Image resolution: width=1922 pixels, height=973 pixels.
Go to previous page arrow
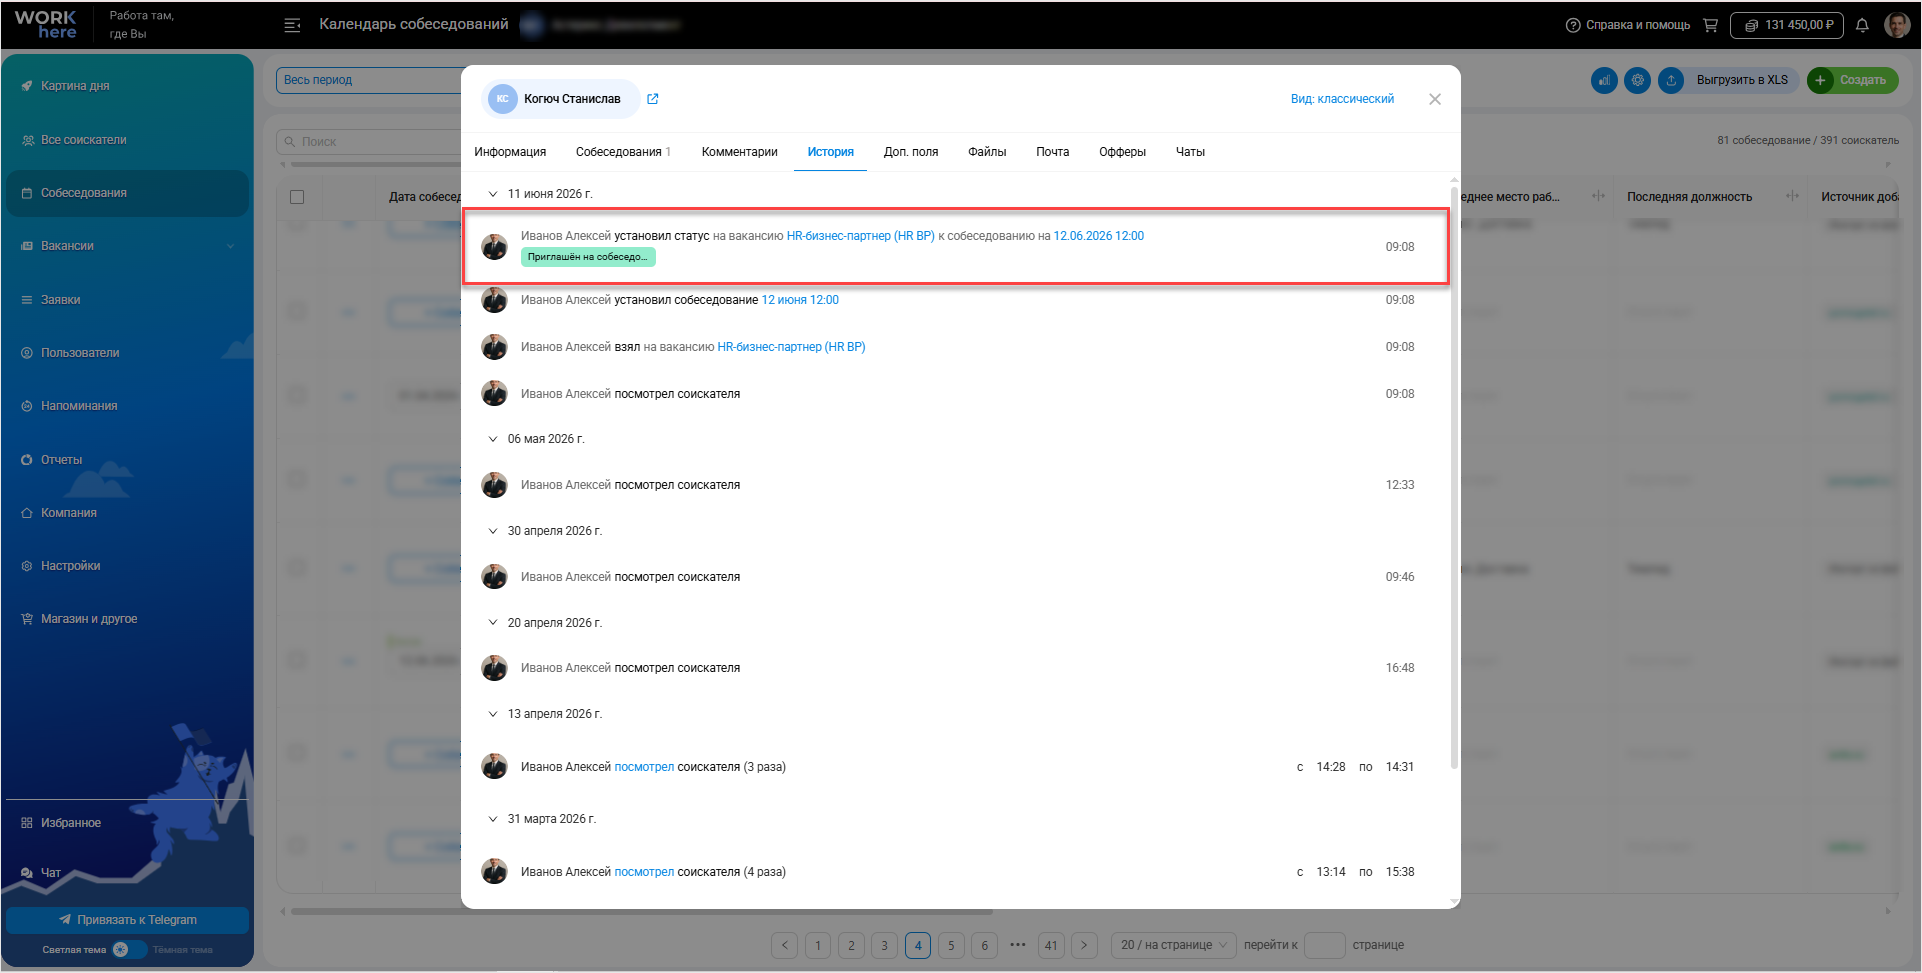coord(785,945)
